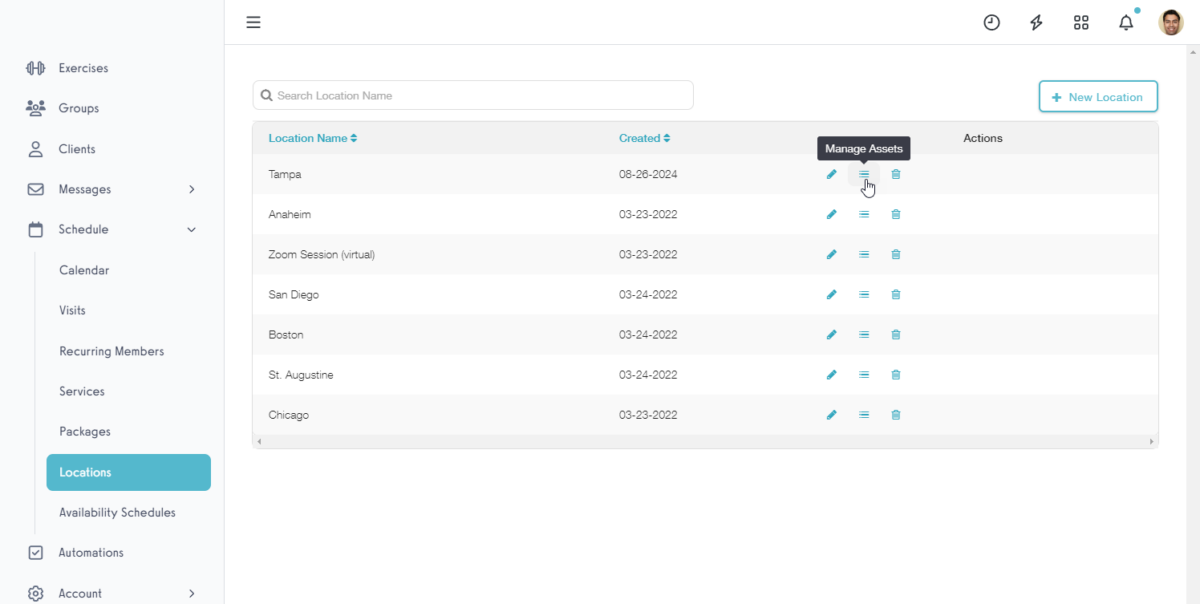
Task: Select Packages in the sidebar
Action: click(84, 431)
